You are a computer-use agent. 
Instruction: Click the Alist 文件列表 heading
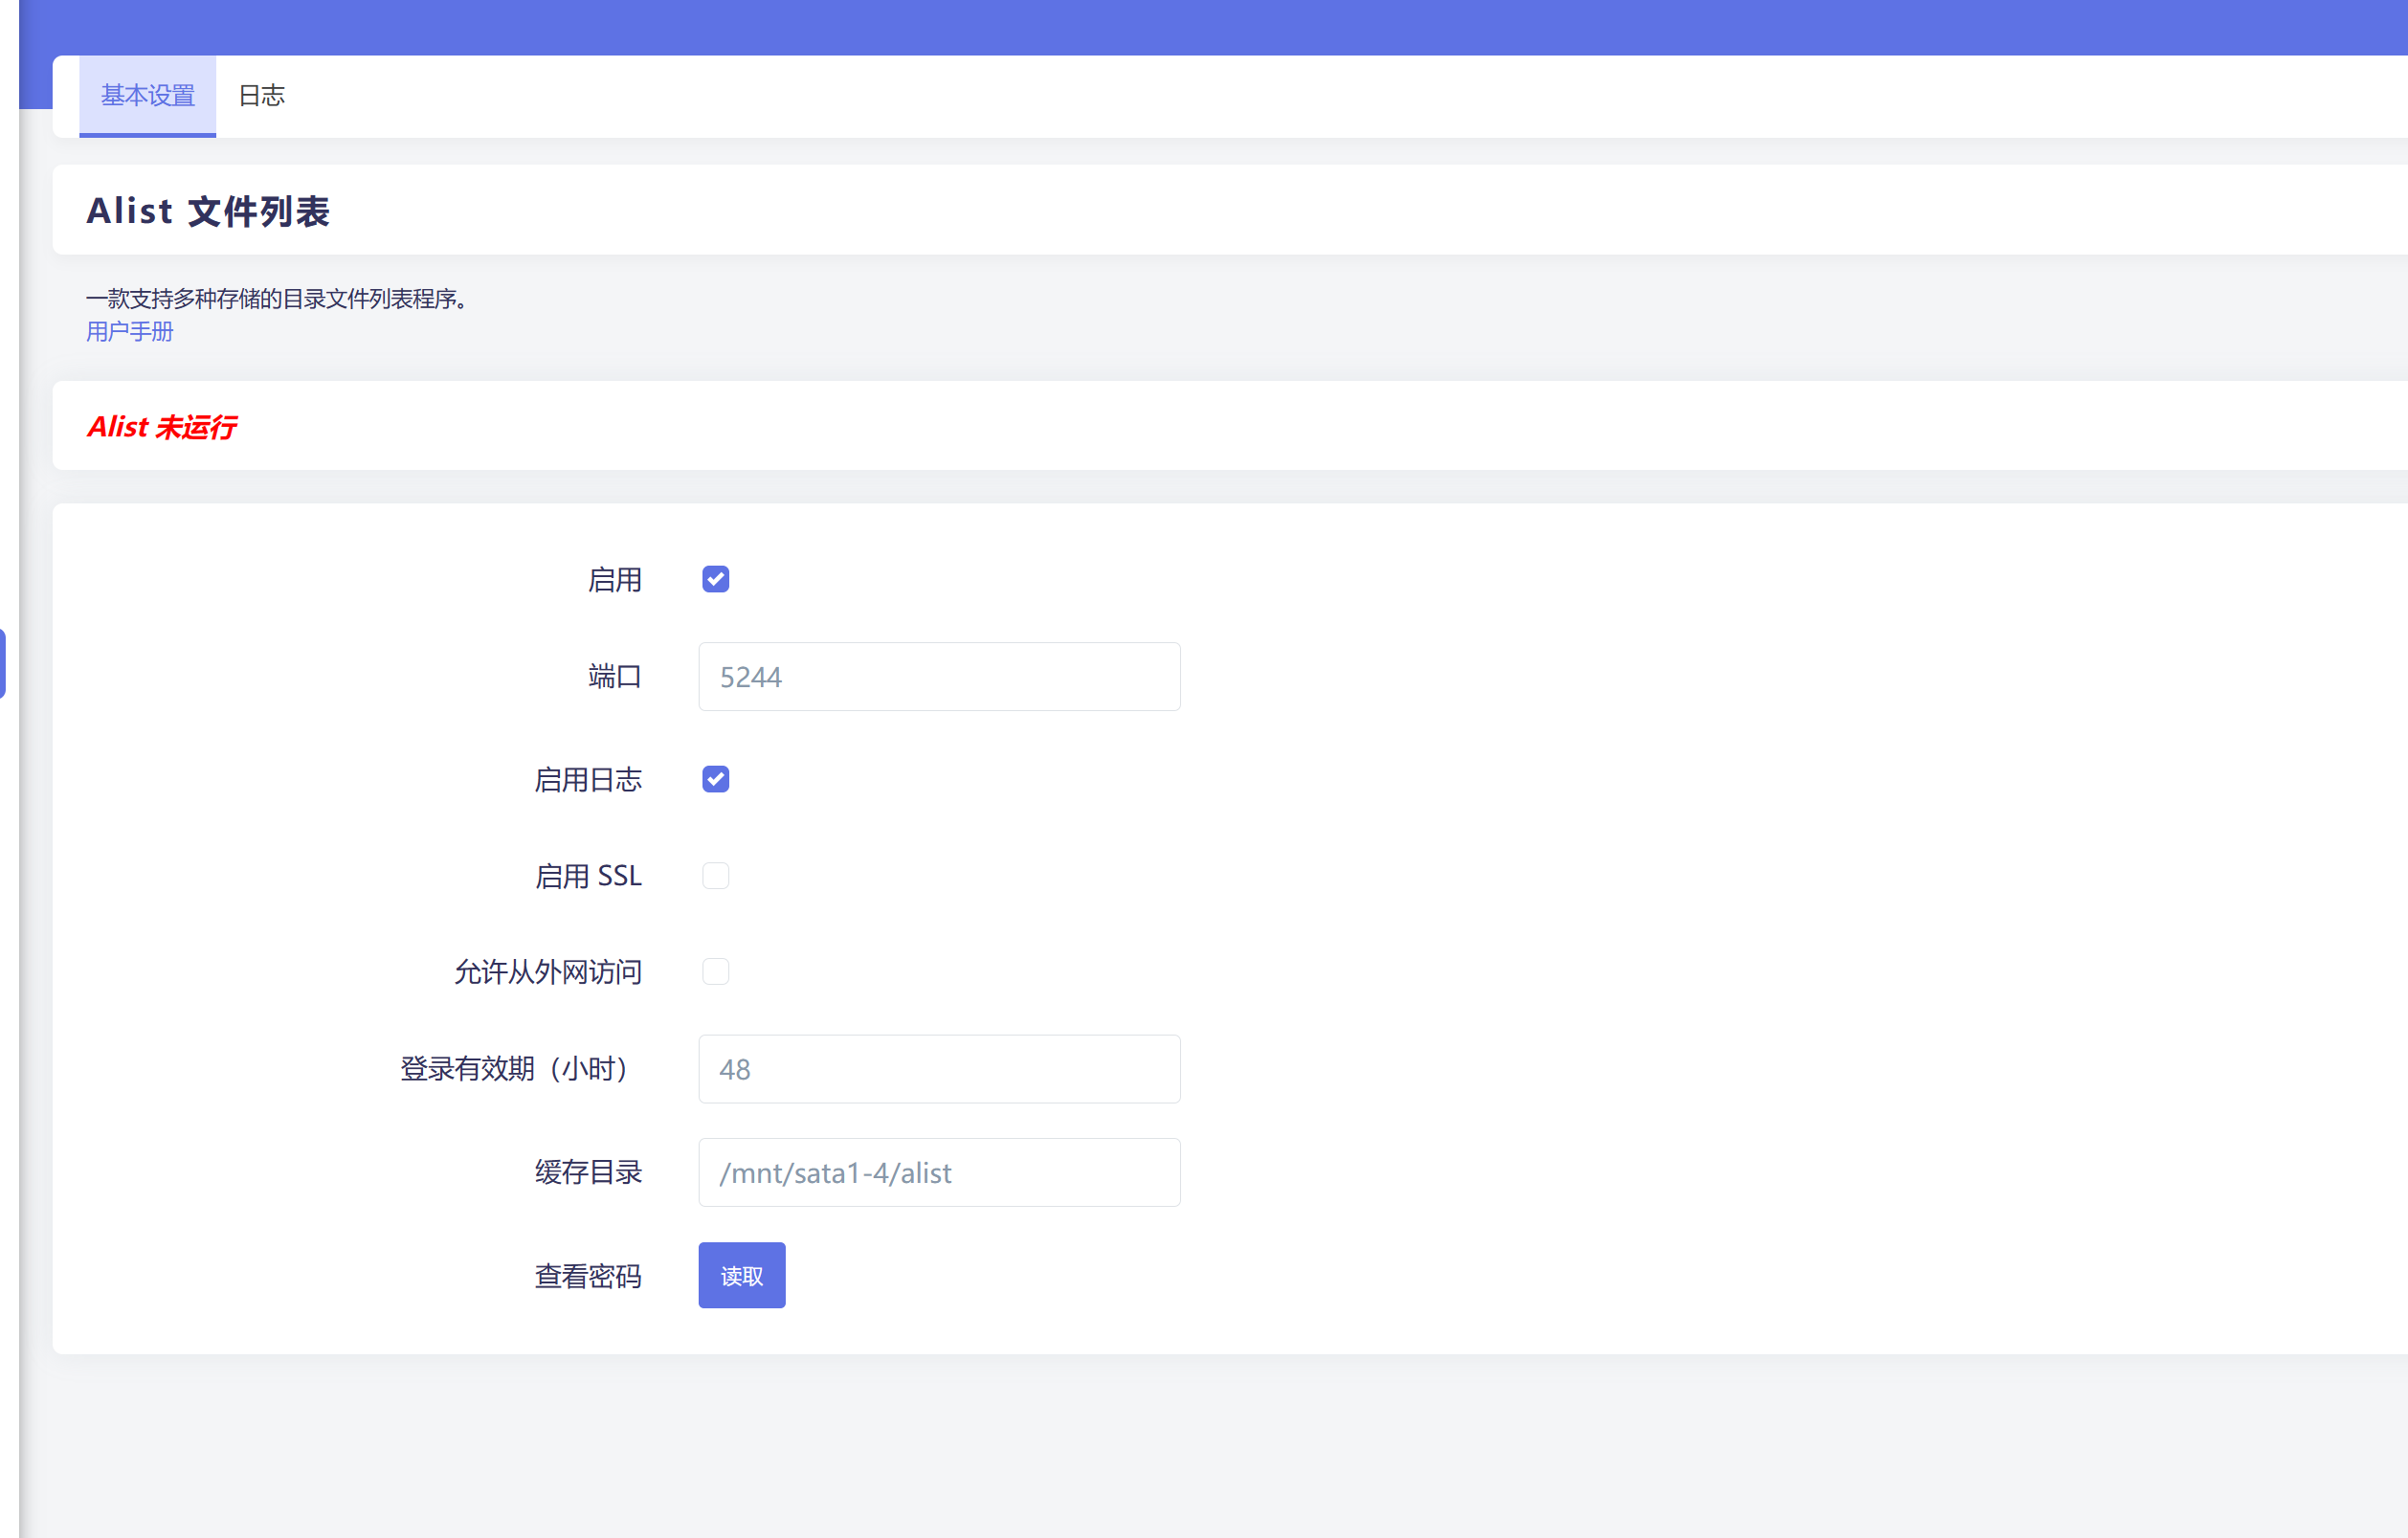208,211
